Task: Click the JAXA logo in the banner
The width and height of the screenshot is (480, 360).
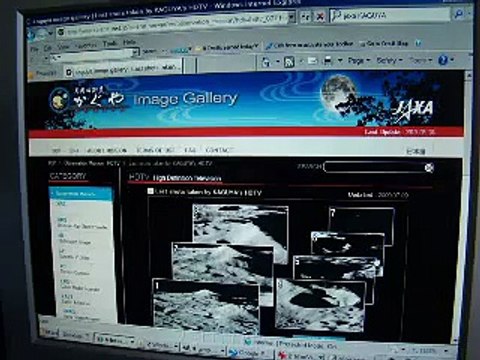Action: coord(414,110)
